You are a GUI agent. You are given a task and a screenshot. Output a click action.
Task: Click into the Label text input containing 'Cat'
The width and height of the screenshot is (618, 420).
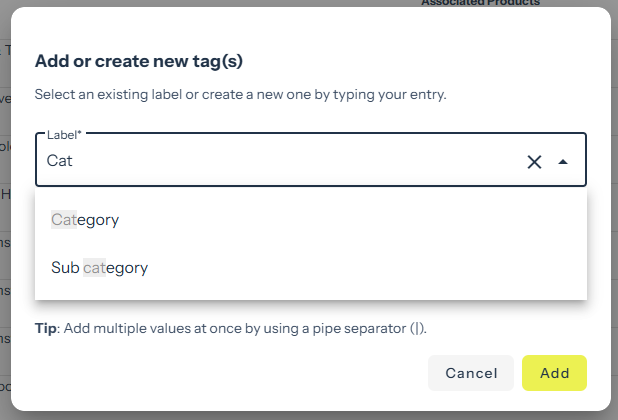click(280, 161)
